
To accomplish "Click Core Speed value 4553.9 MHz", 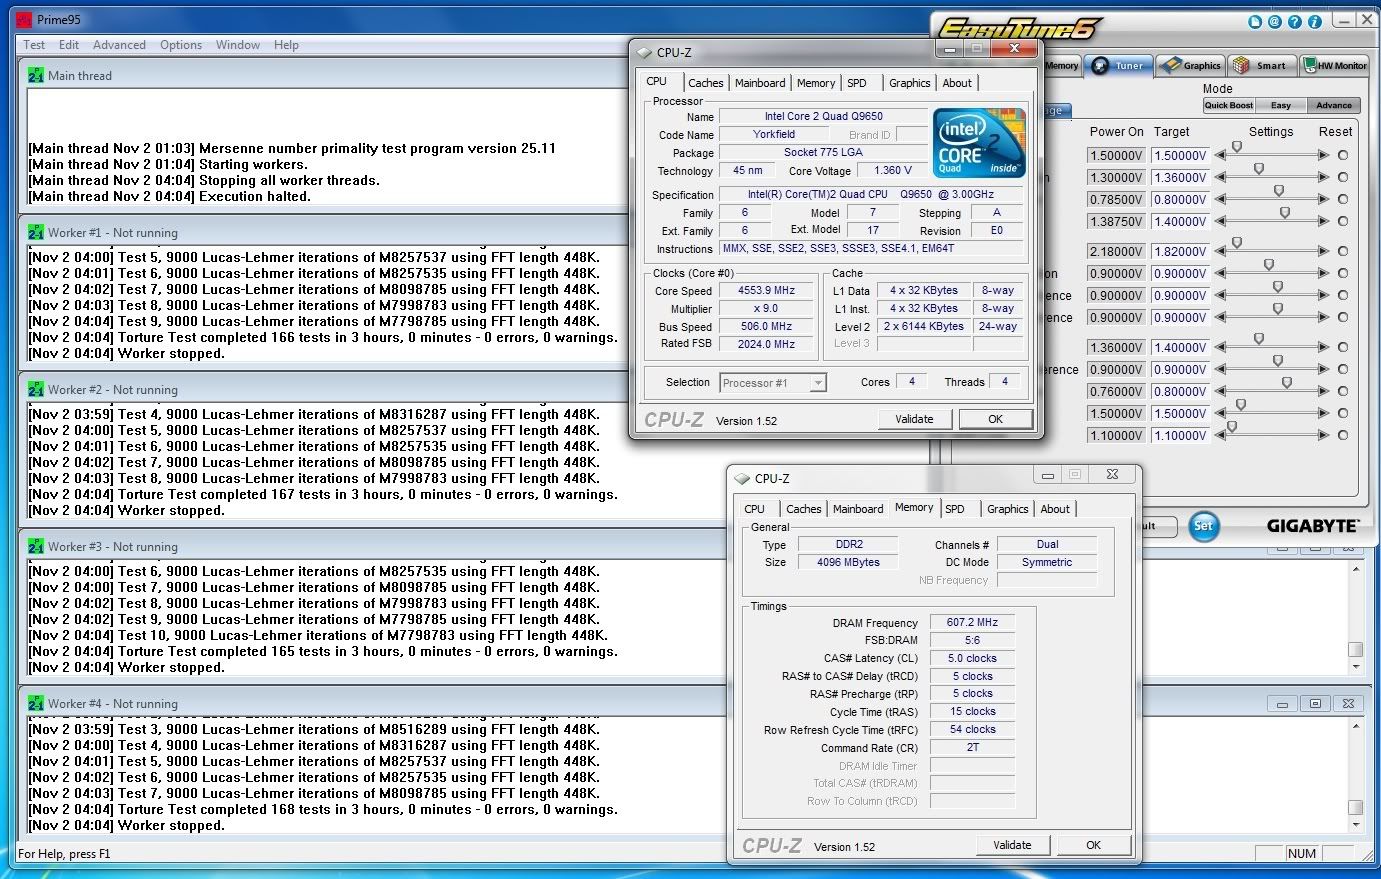I will coord(767,290).
